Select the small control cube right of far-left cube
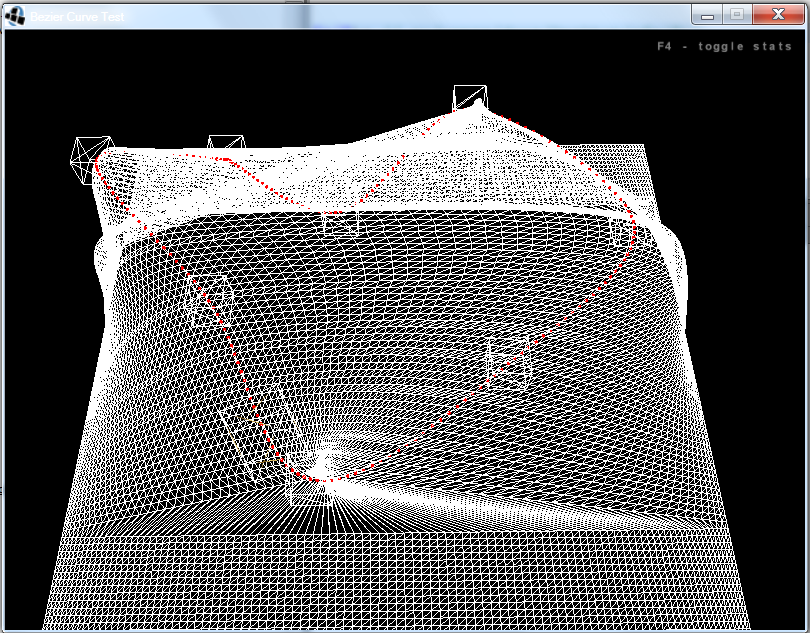 (226, 143)
